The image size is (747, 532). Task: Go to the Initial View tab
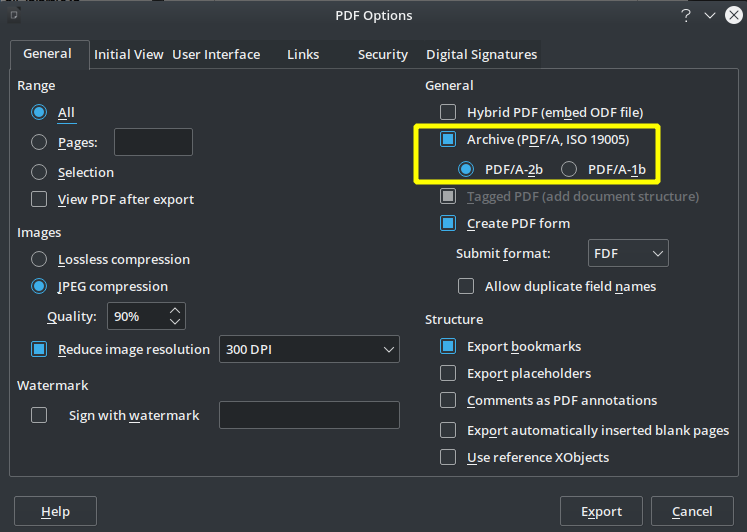click(128, 55)
